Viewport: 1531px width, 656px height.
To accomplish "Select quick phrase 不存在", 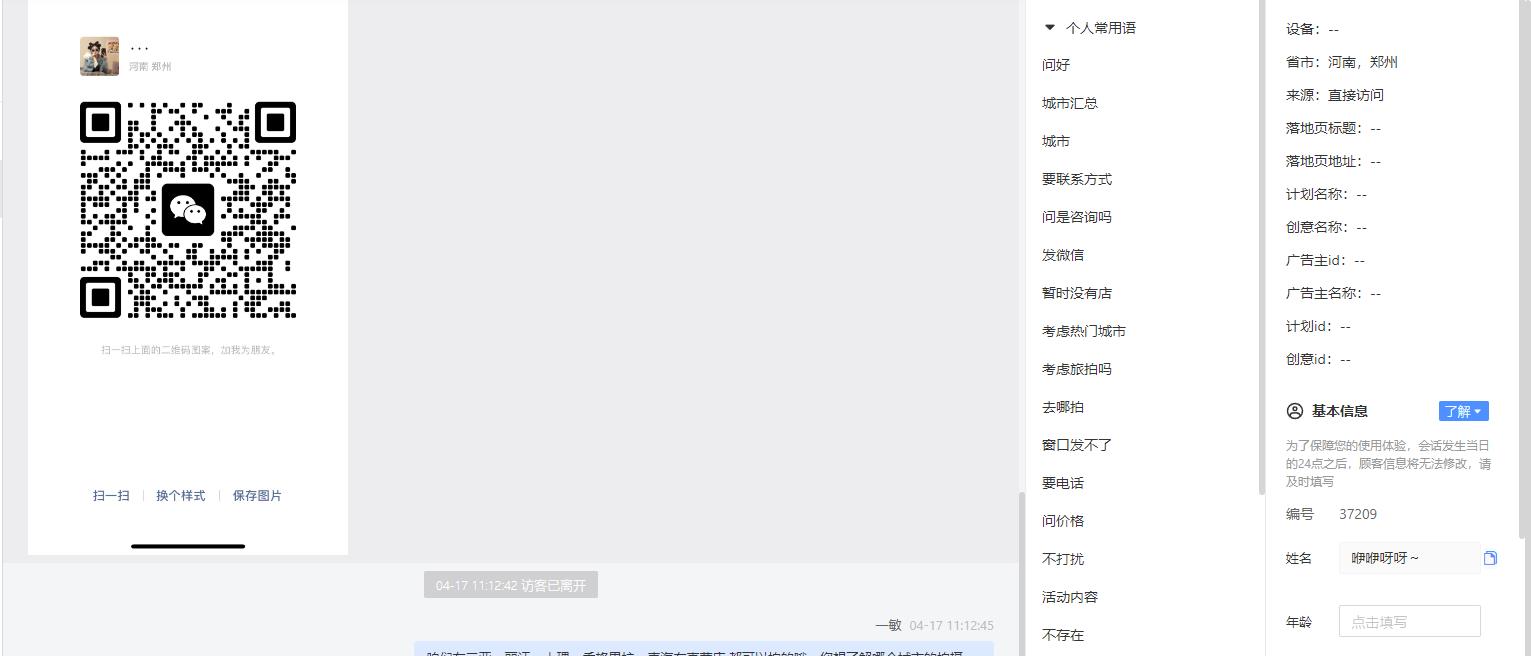I will 1063,635.
